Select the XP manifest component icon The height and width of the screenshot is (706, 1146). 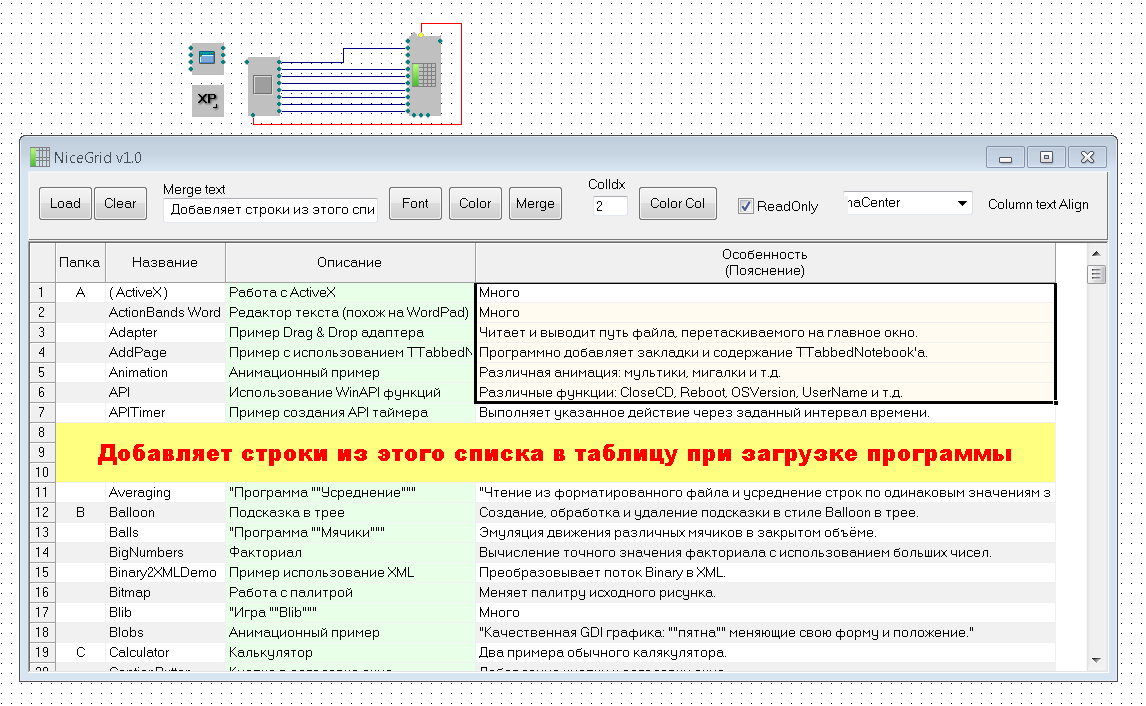point(208,100)
